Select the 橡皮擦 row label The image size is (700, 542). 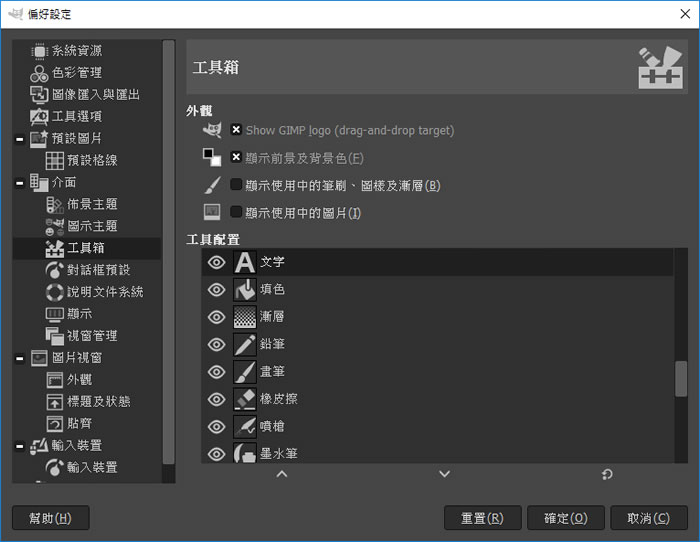279,399
